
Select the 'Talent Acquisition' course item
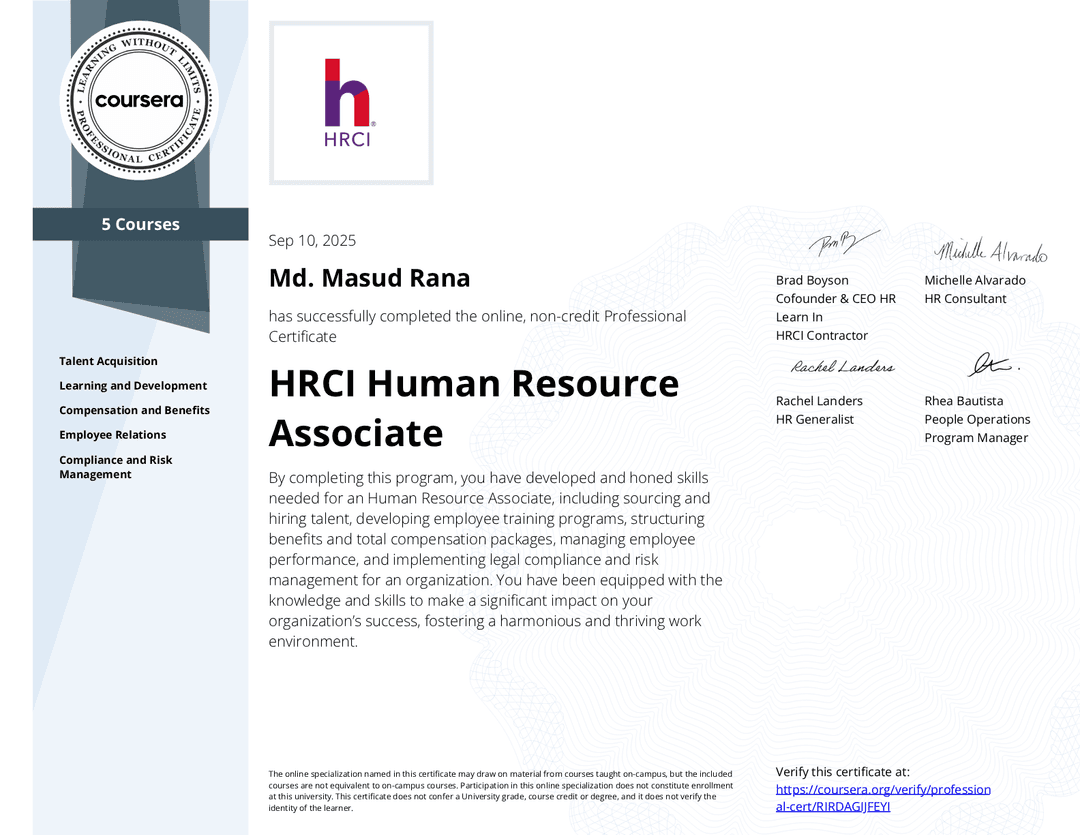point(108,361)
